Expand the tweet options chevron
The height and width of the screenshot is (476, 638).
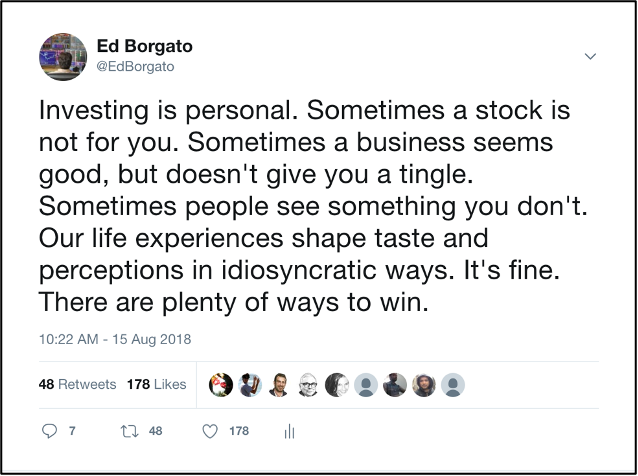(x=590, y=56)
